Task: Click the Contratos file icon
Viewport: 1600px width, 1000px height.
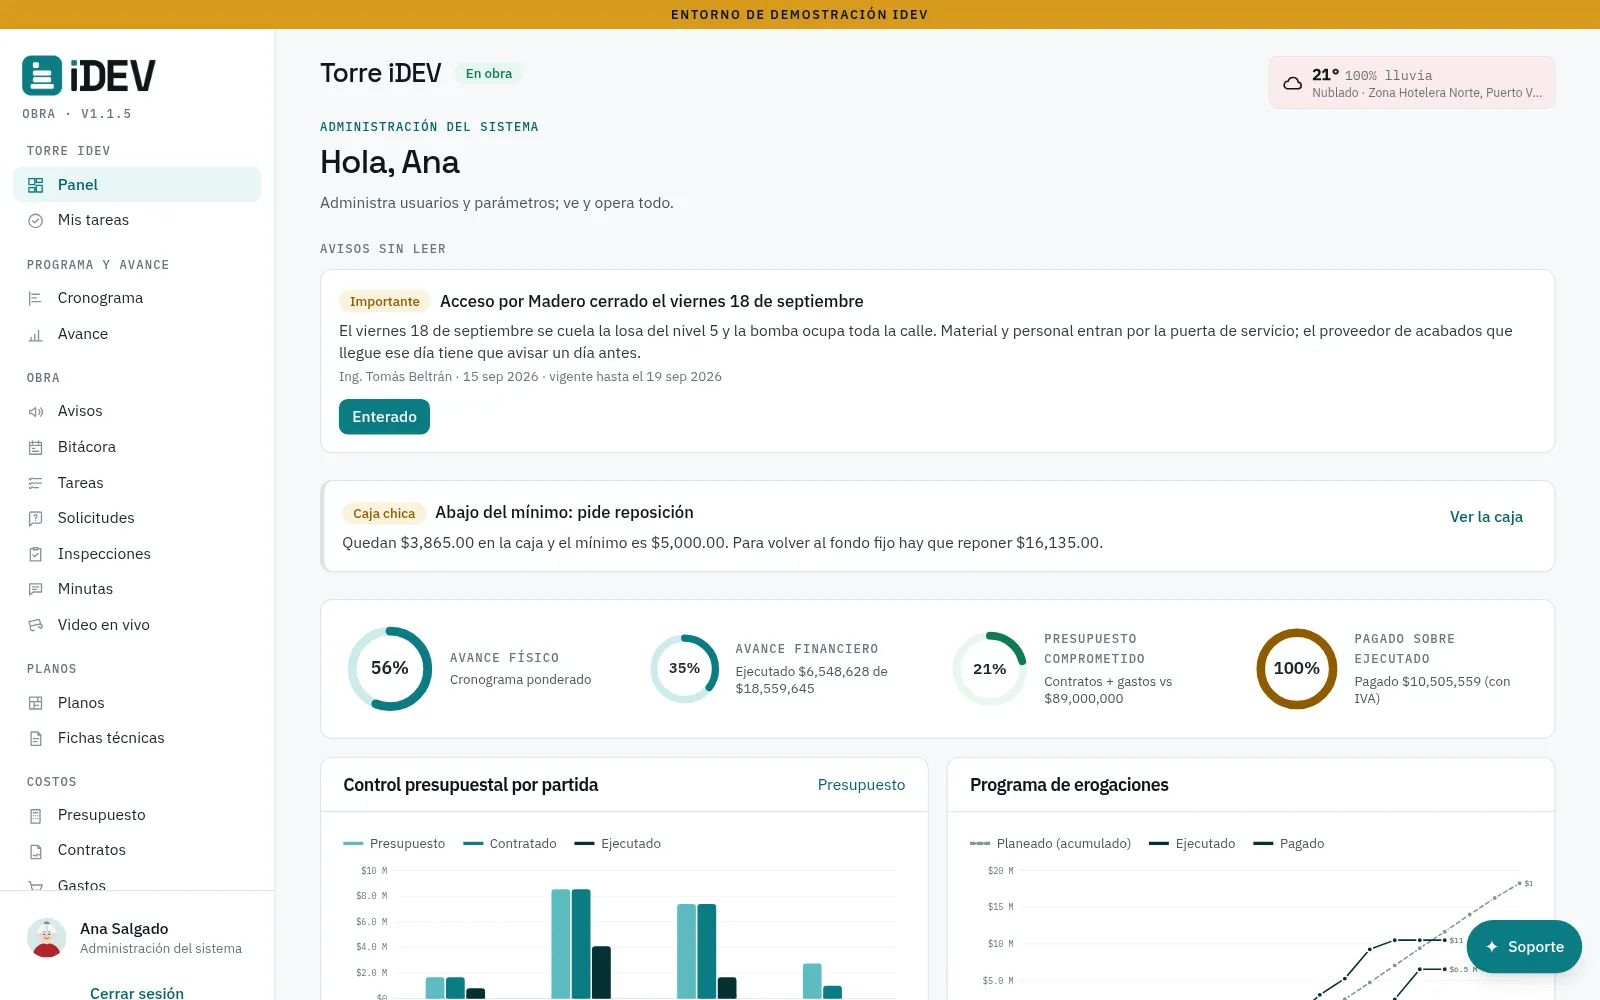Action: (36, 851)
